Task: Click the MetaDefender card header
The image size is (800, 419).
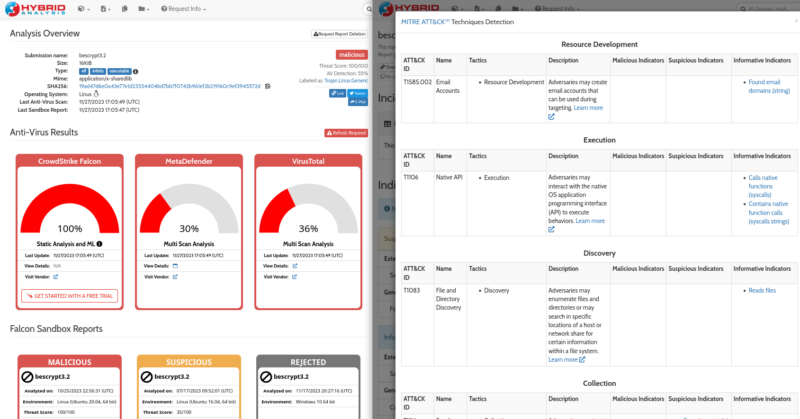Action: coord(189,161)
